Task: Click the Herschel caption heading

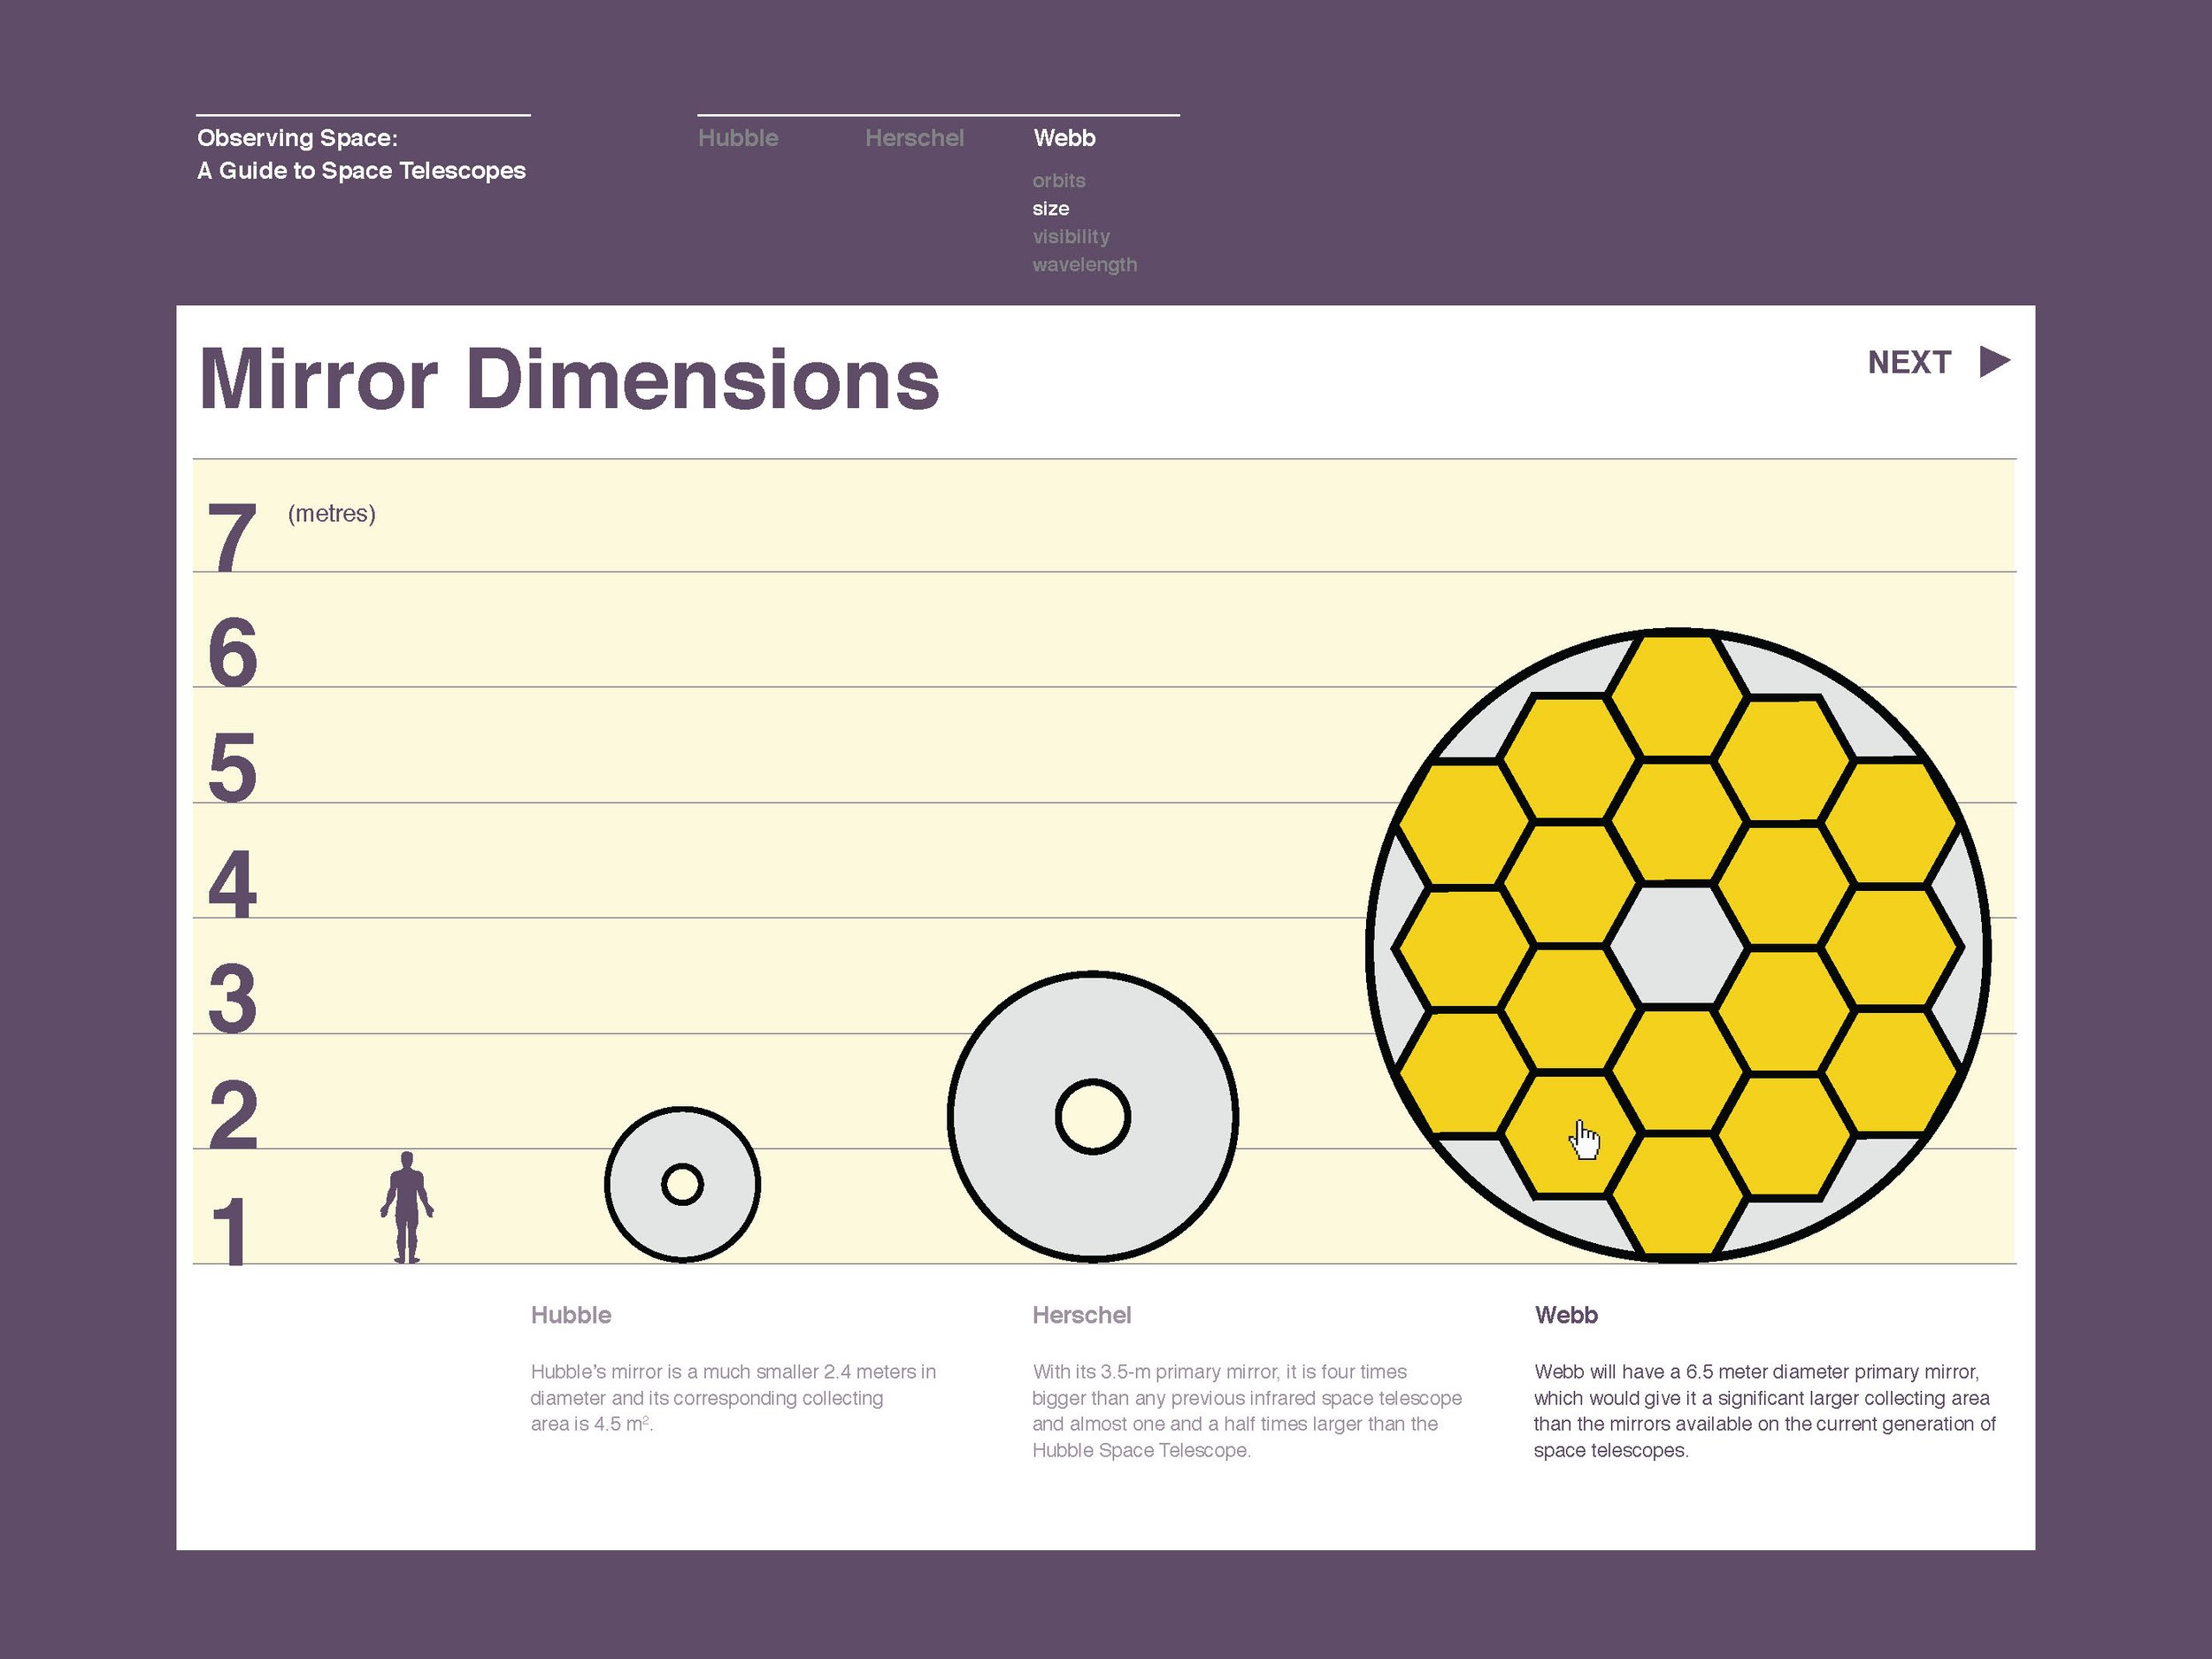Action: 1082,1315
